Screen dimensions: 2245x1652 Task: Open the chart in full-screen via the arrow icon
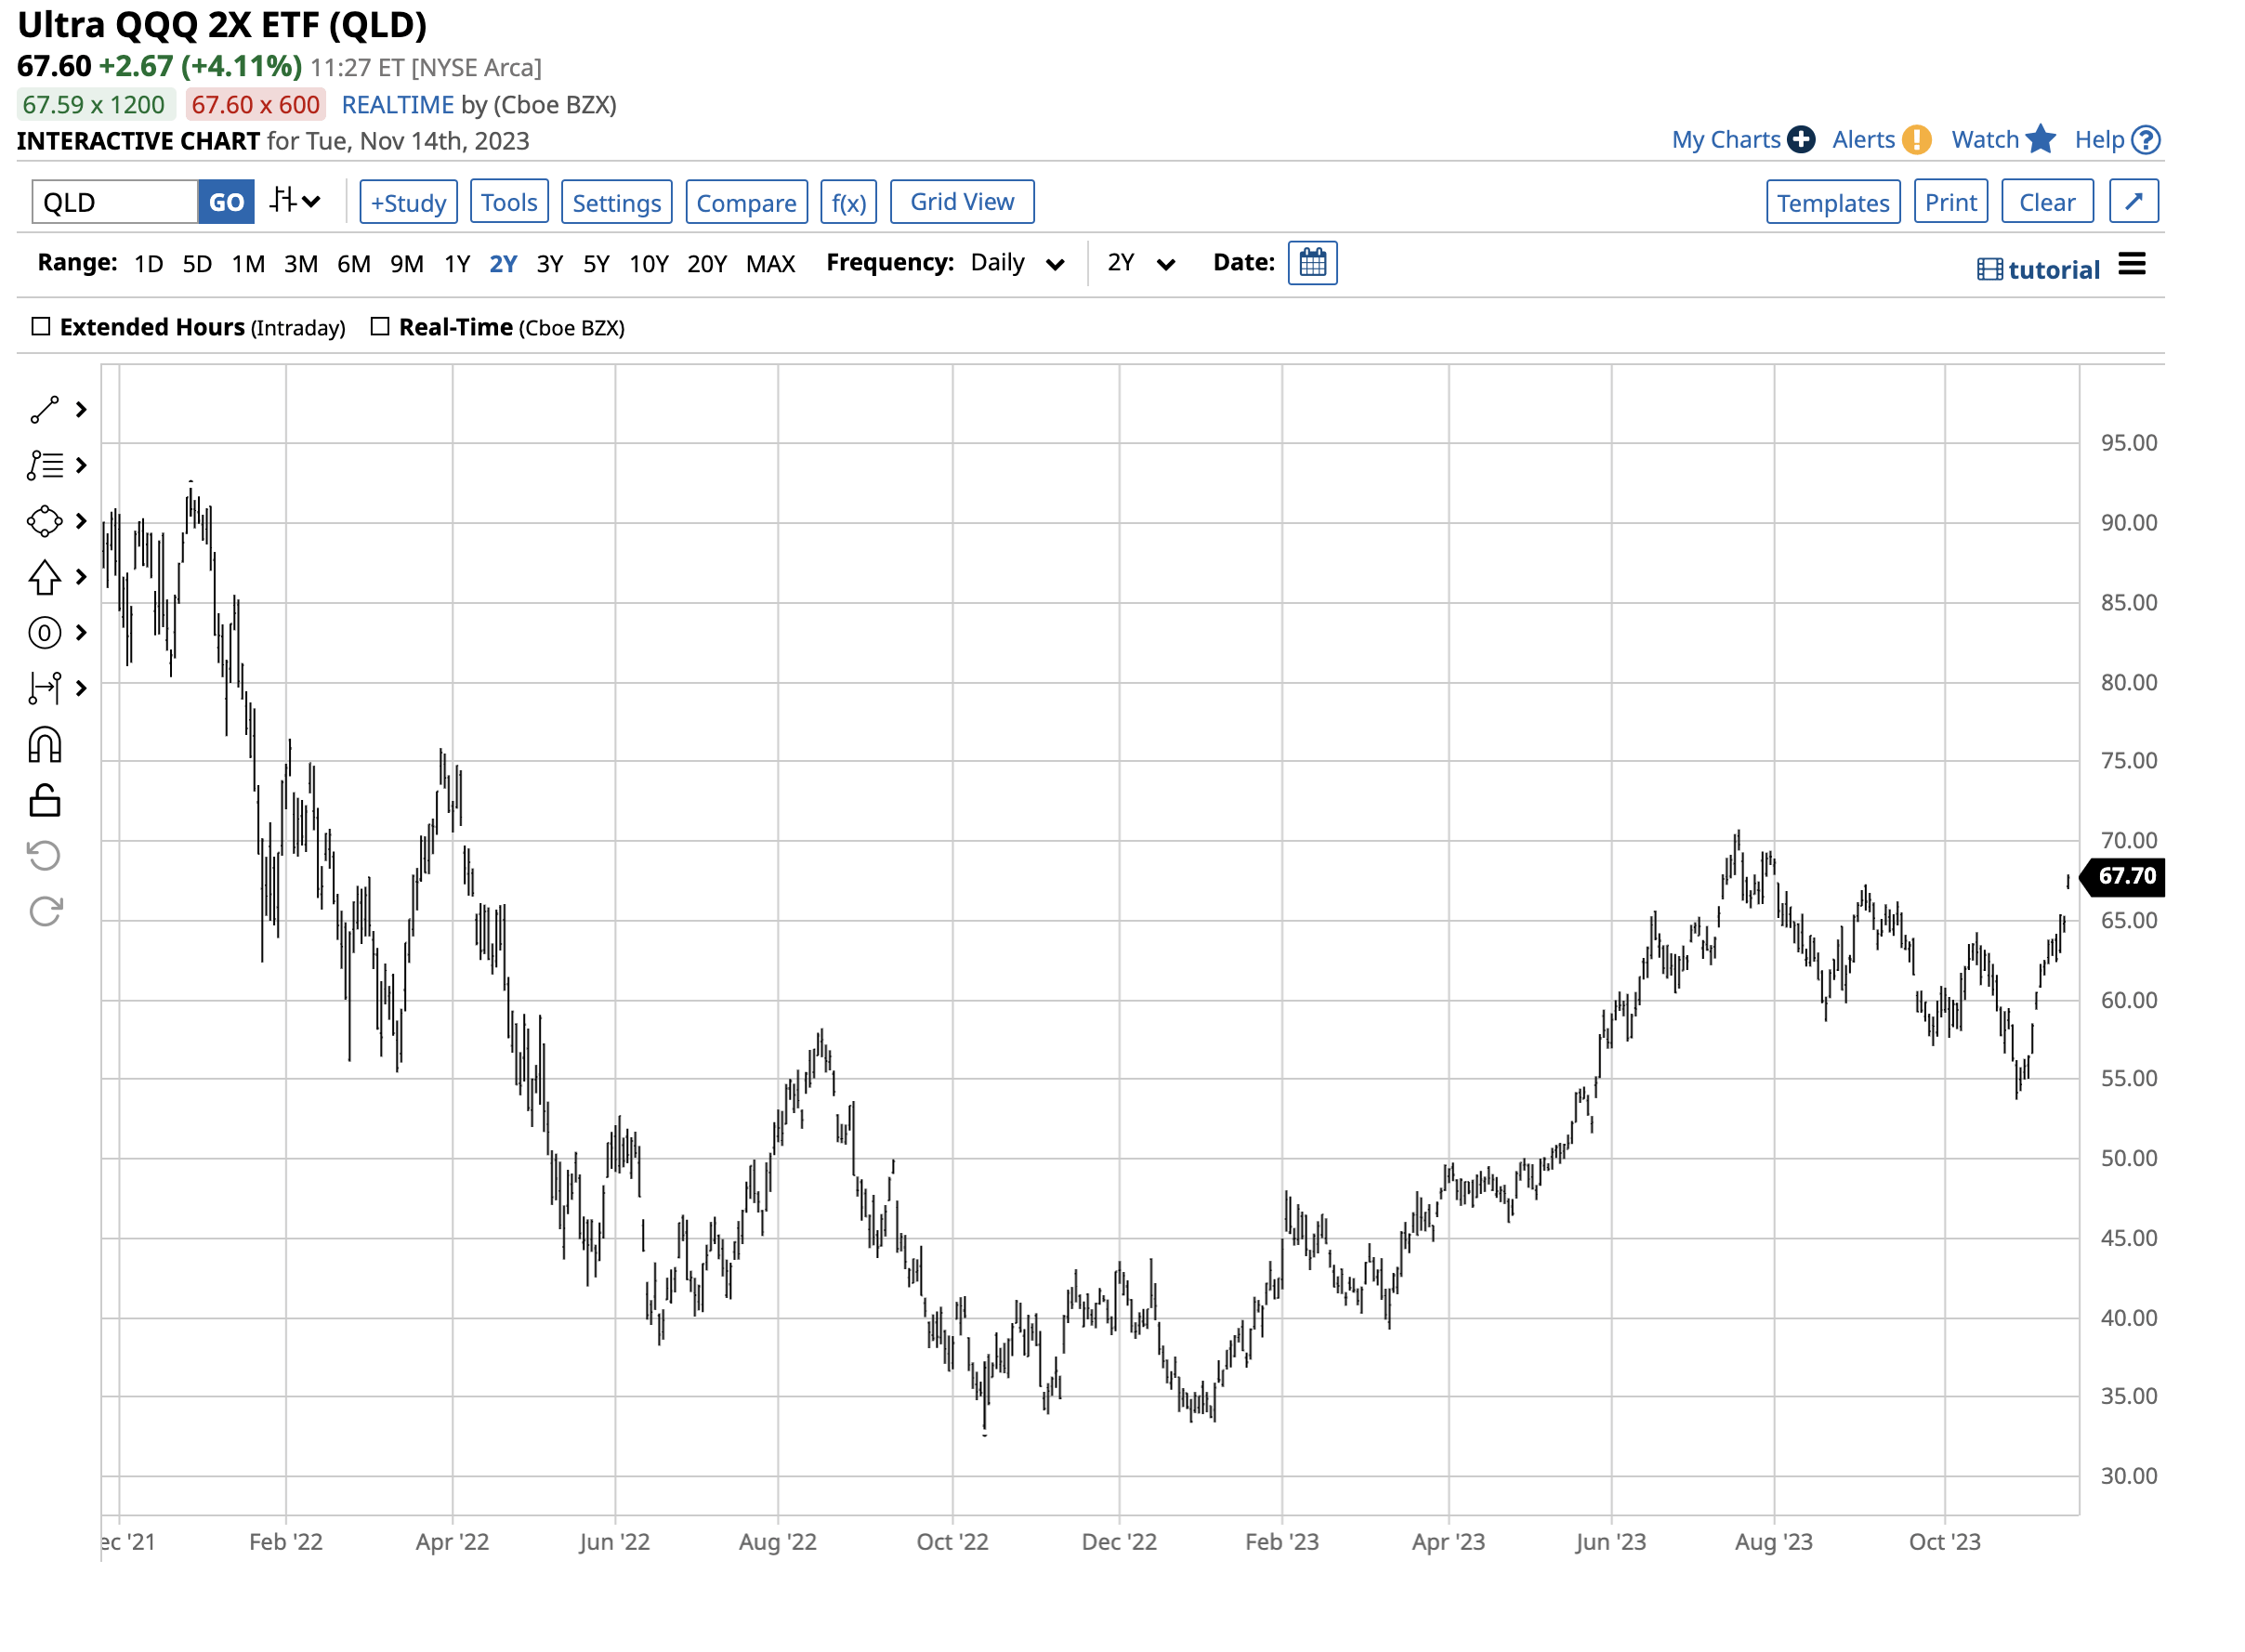pyautogui.click(x=2133, y=201)
